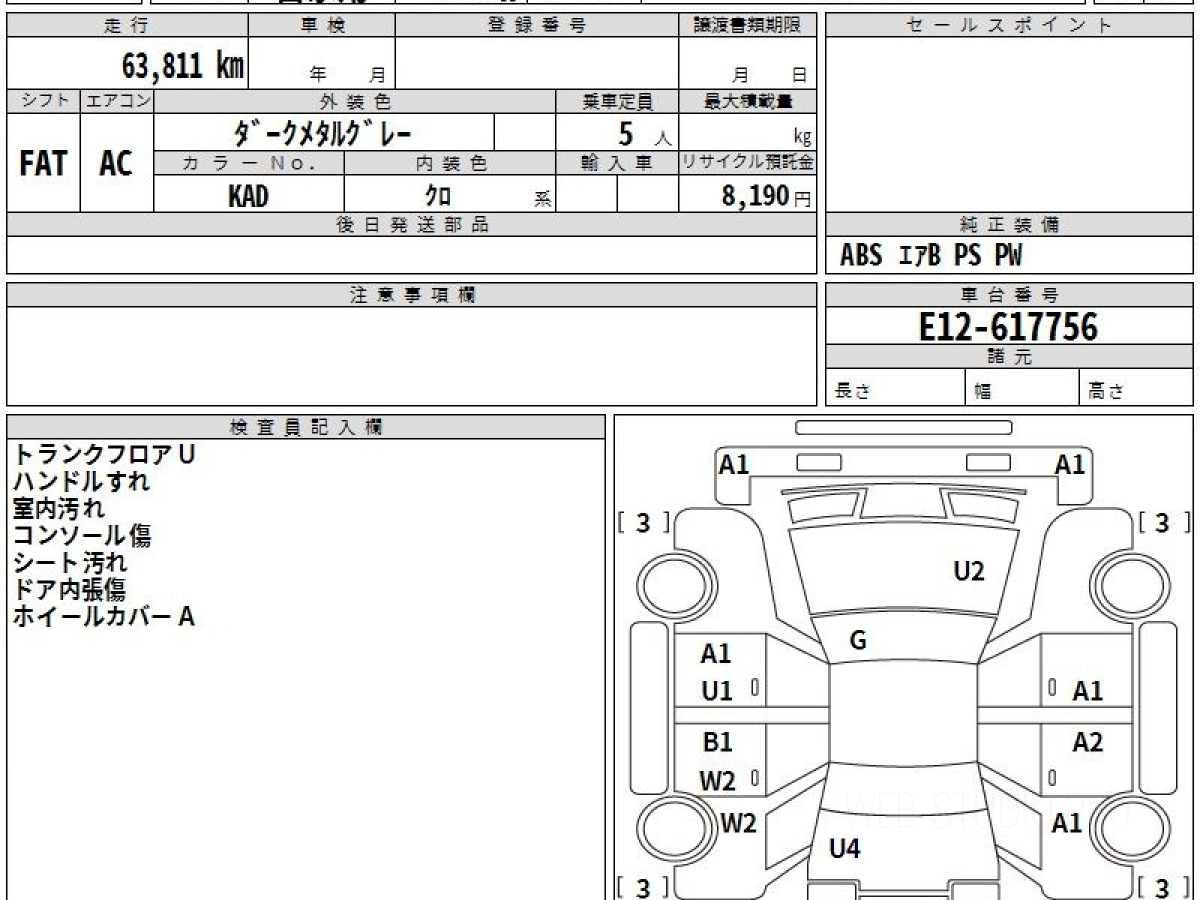Select inspector note コンソール傷
1200x900 pixels.
click(81, 535)
